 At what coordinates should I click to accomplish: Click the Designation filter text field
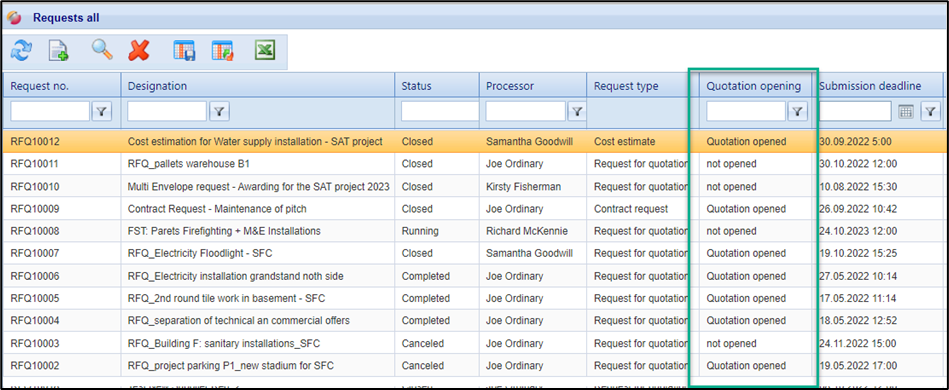point(167,111)
